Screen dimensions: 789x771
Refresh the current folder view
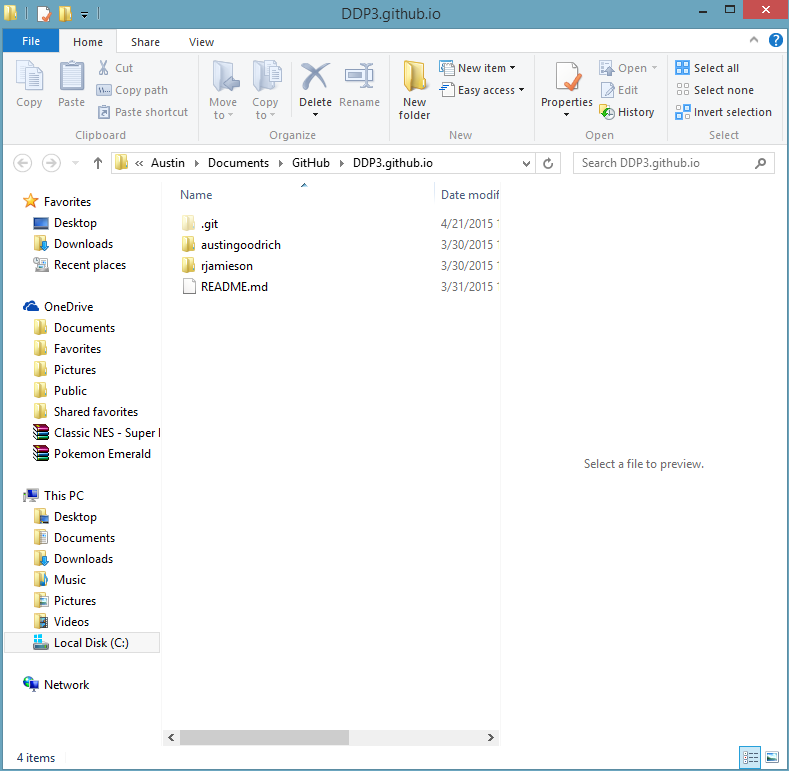click(x=548, y=163)
